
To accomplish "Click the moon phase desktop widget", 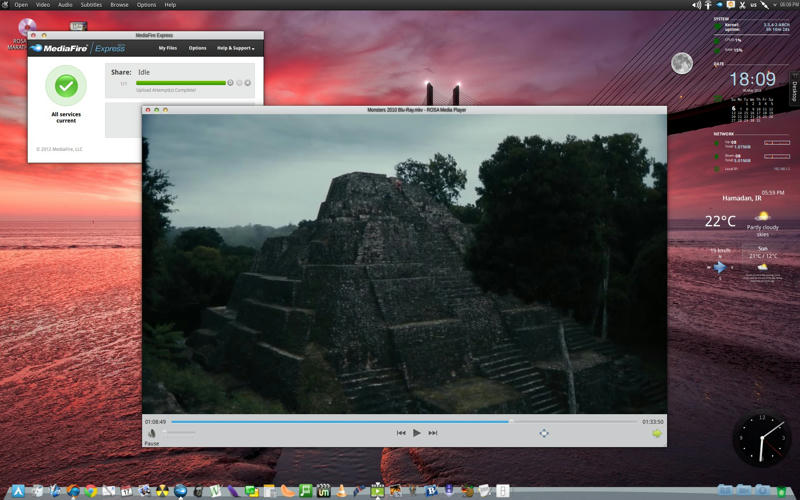I will [682, 63].
